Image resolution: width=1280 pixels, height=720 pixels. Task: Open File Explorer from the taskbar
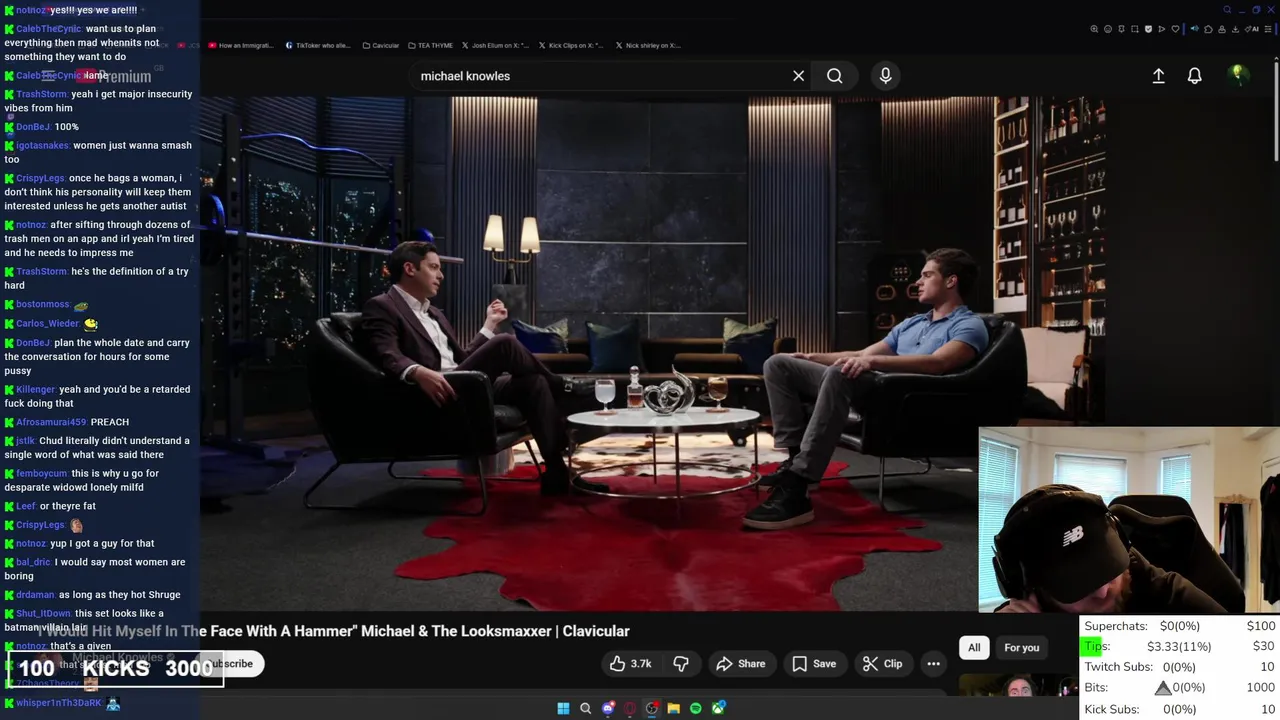[674, 709]
